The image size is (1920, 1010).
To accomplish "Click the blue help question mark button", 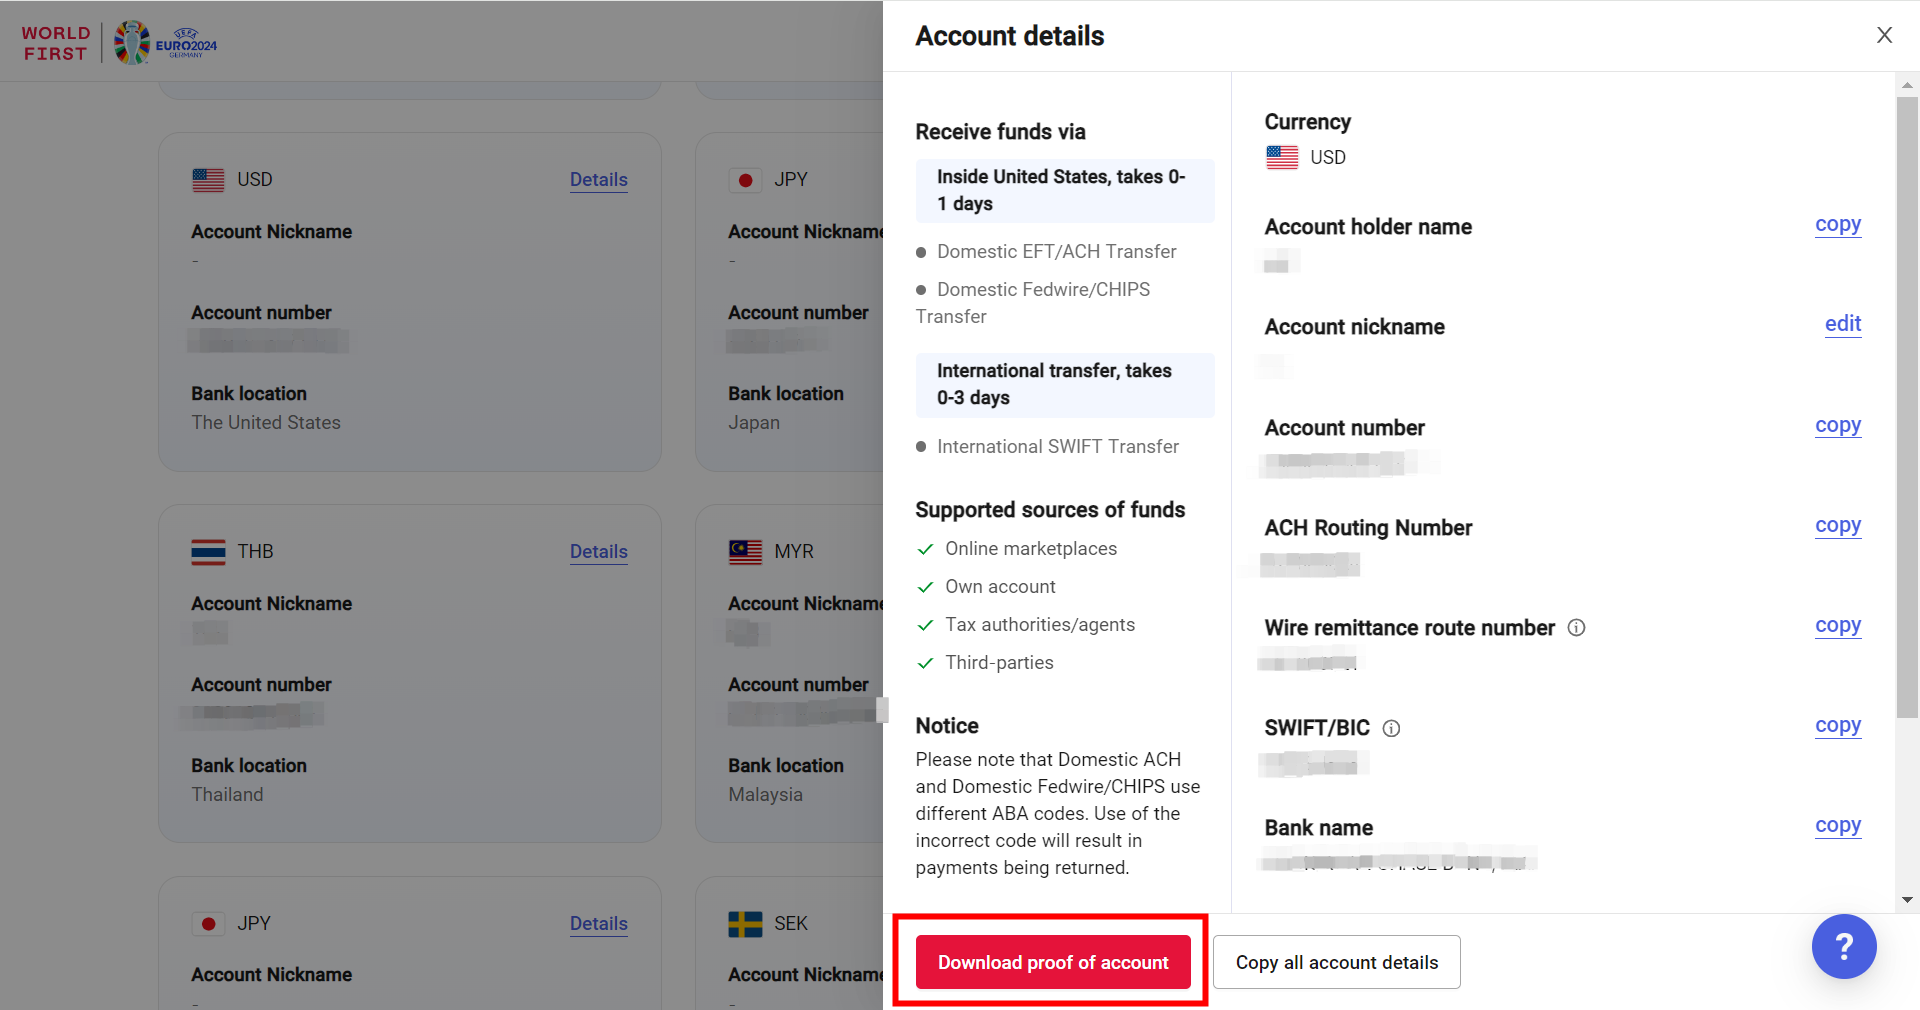I will (1843, 946).
